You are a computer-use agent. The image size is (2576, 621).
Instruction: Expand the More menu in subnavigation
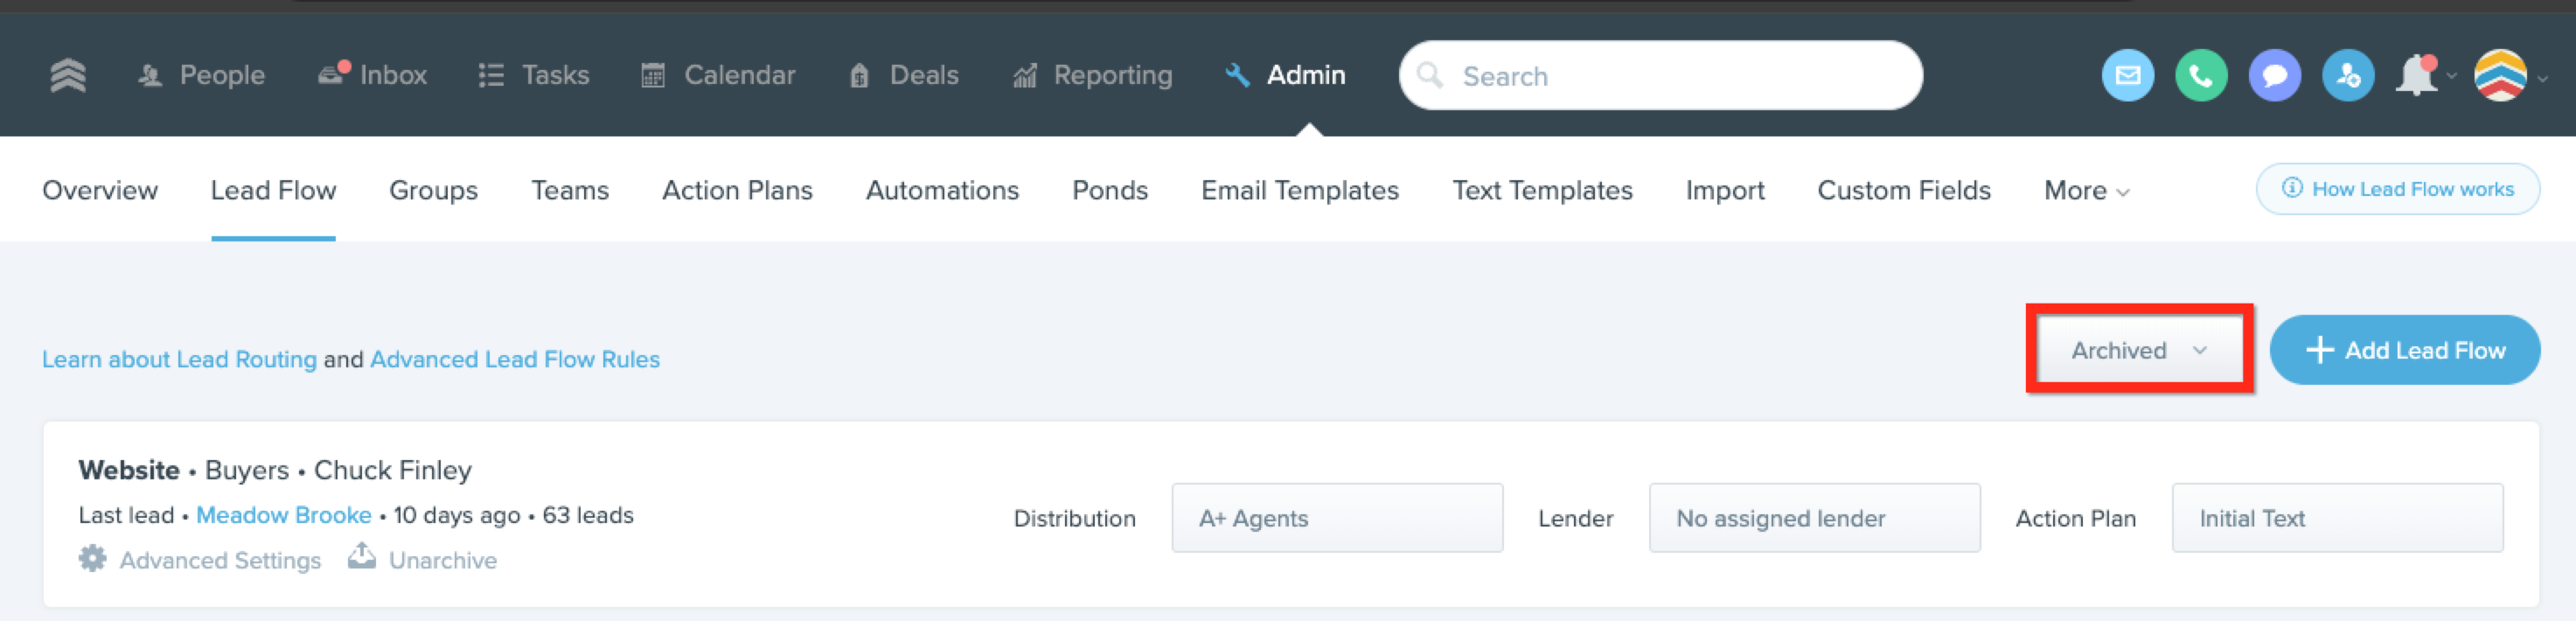tap(2086, 190)
